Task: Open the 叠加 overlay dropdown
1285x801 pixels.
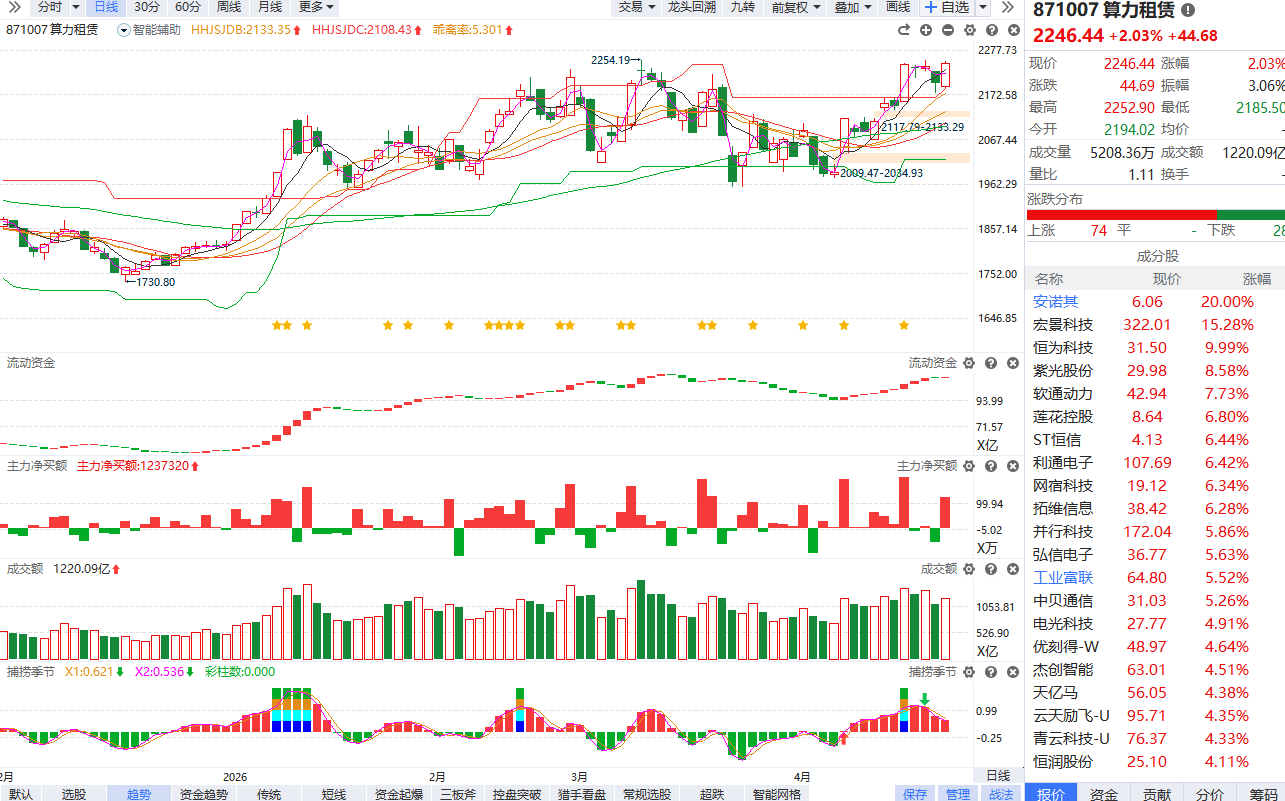Action: point(852,7)
